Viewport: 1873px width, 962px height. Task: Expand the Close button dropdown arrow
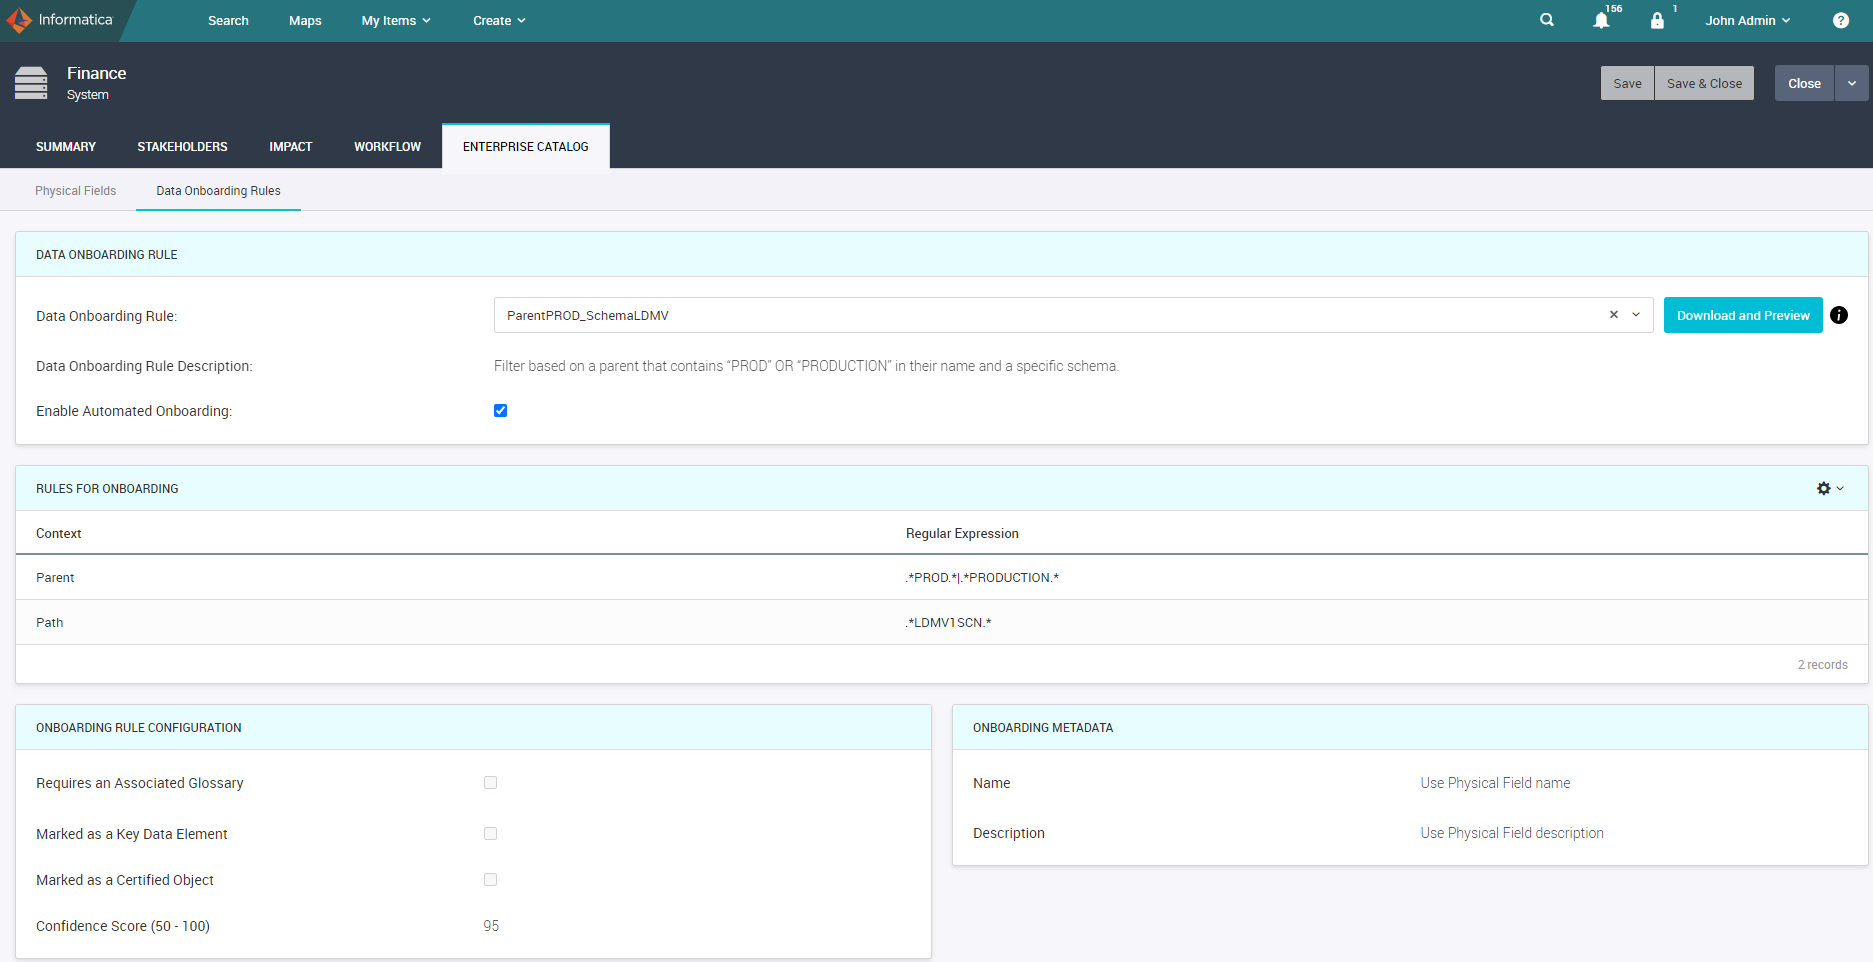1852,83
